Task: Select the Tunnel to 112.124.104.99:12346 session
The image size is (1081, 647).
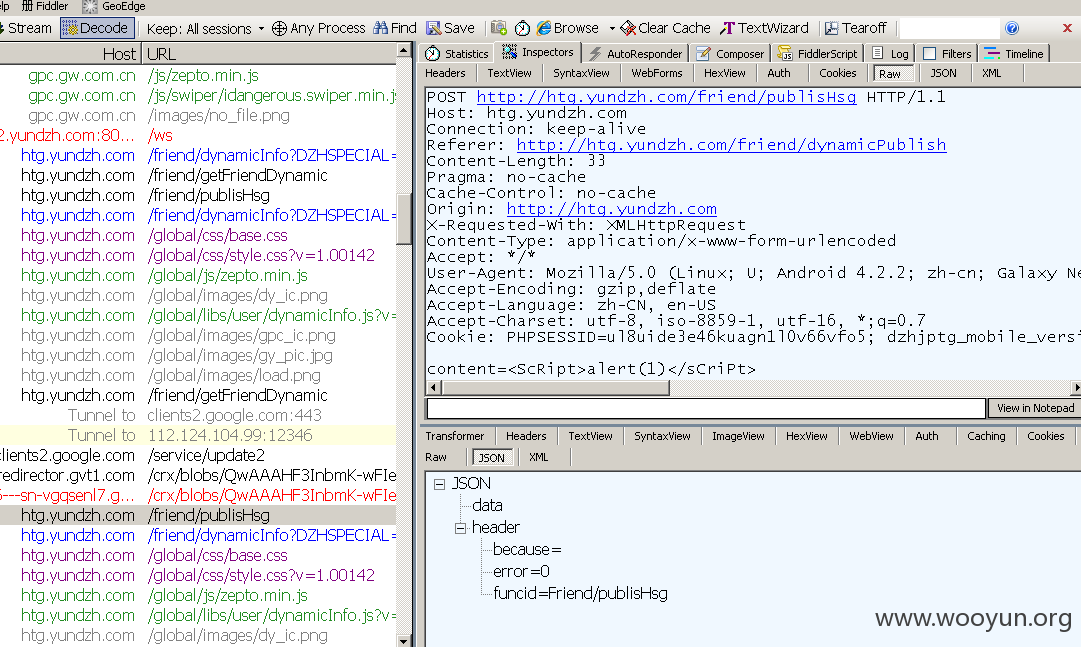Action: [198, 436]
